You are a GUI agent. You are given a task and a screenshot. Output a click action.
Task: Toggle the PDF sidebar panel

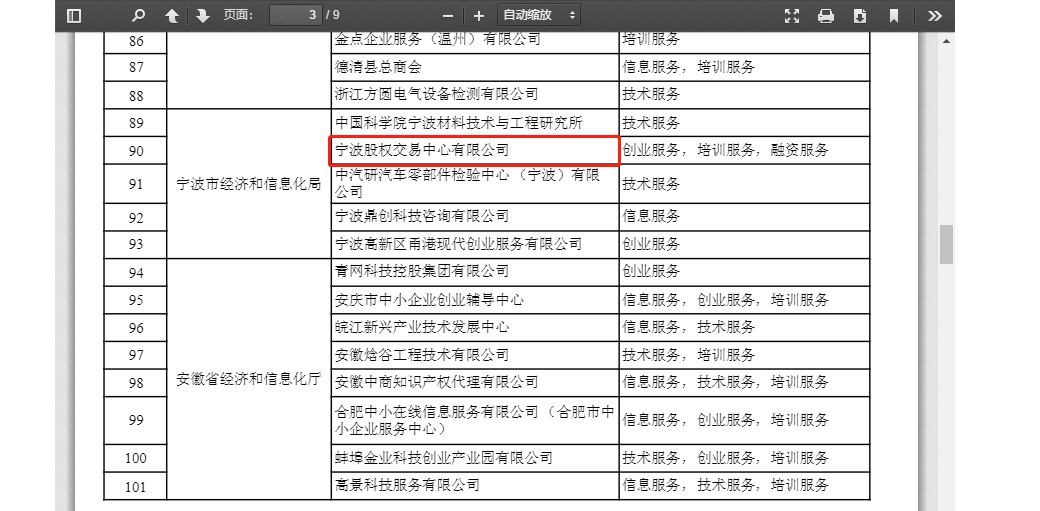(x=74, y=15)
